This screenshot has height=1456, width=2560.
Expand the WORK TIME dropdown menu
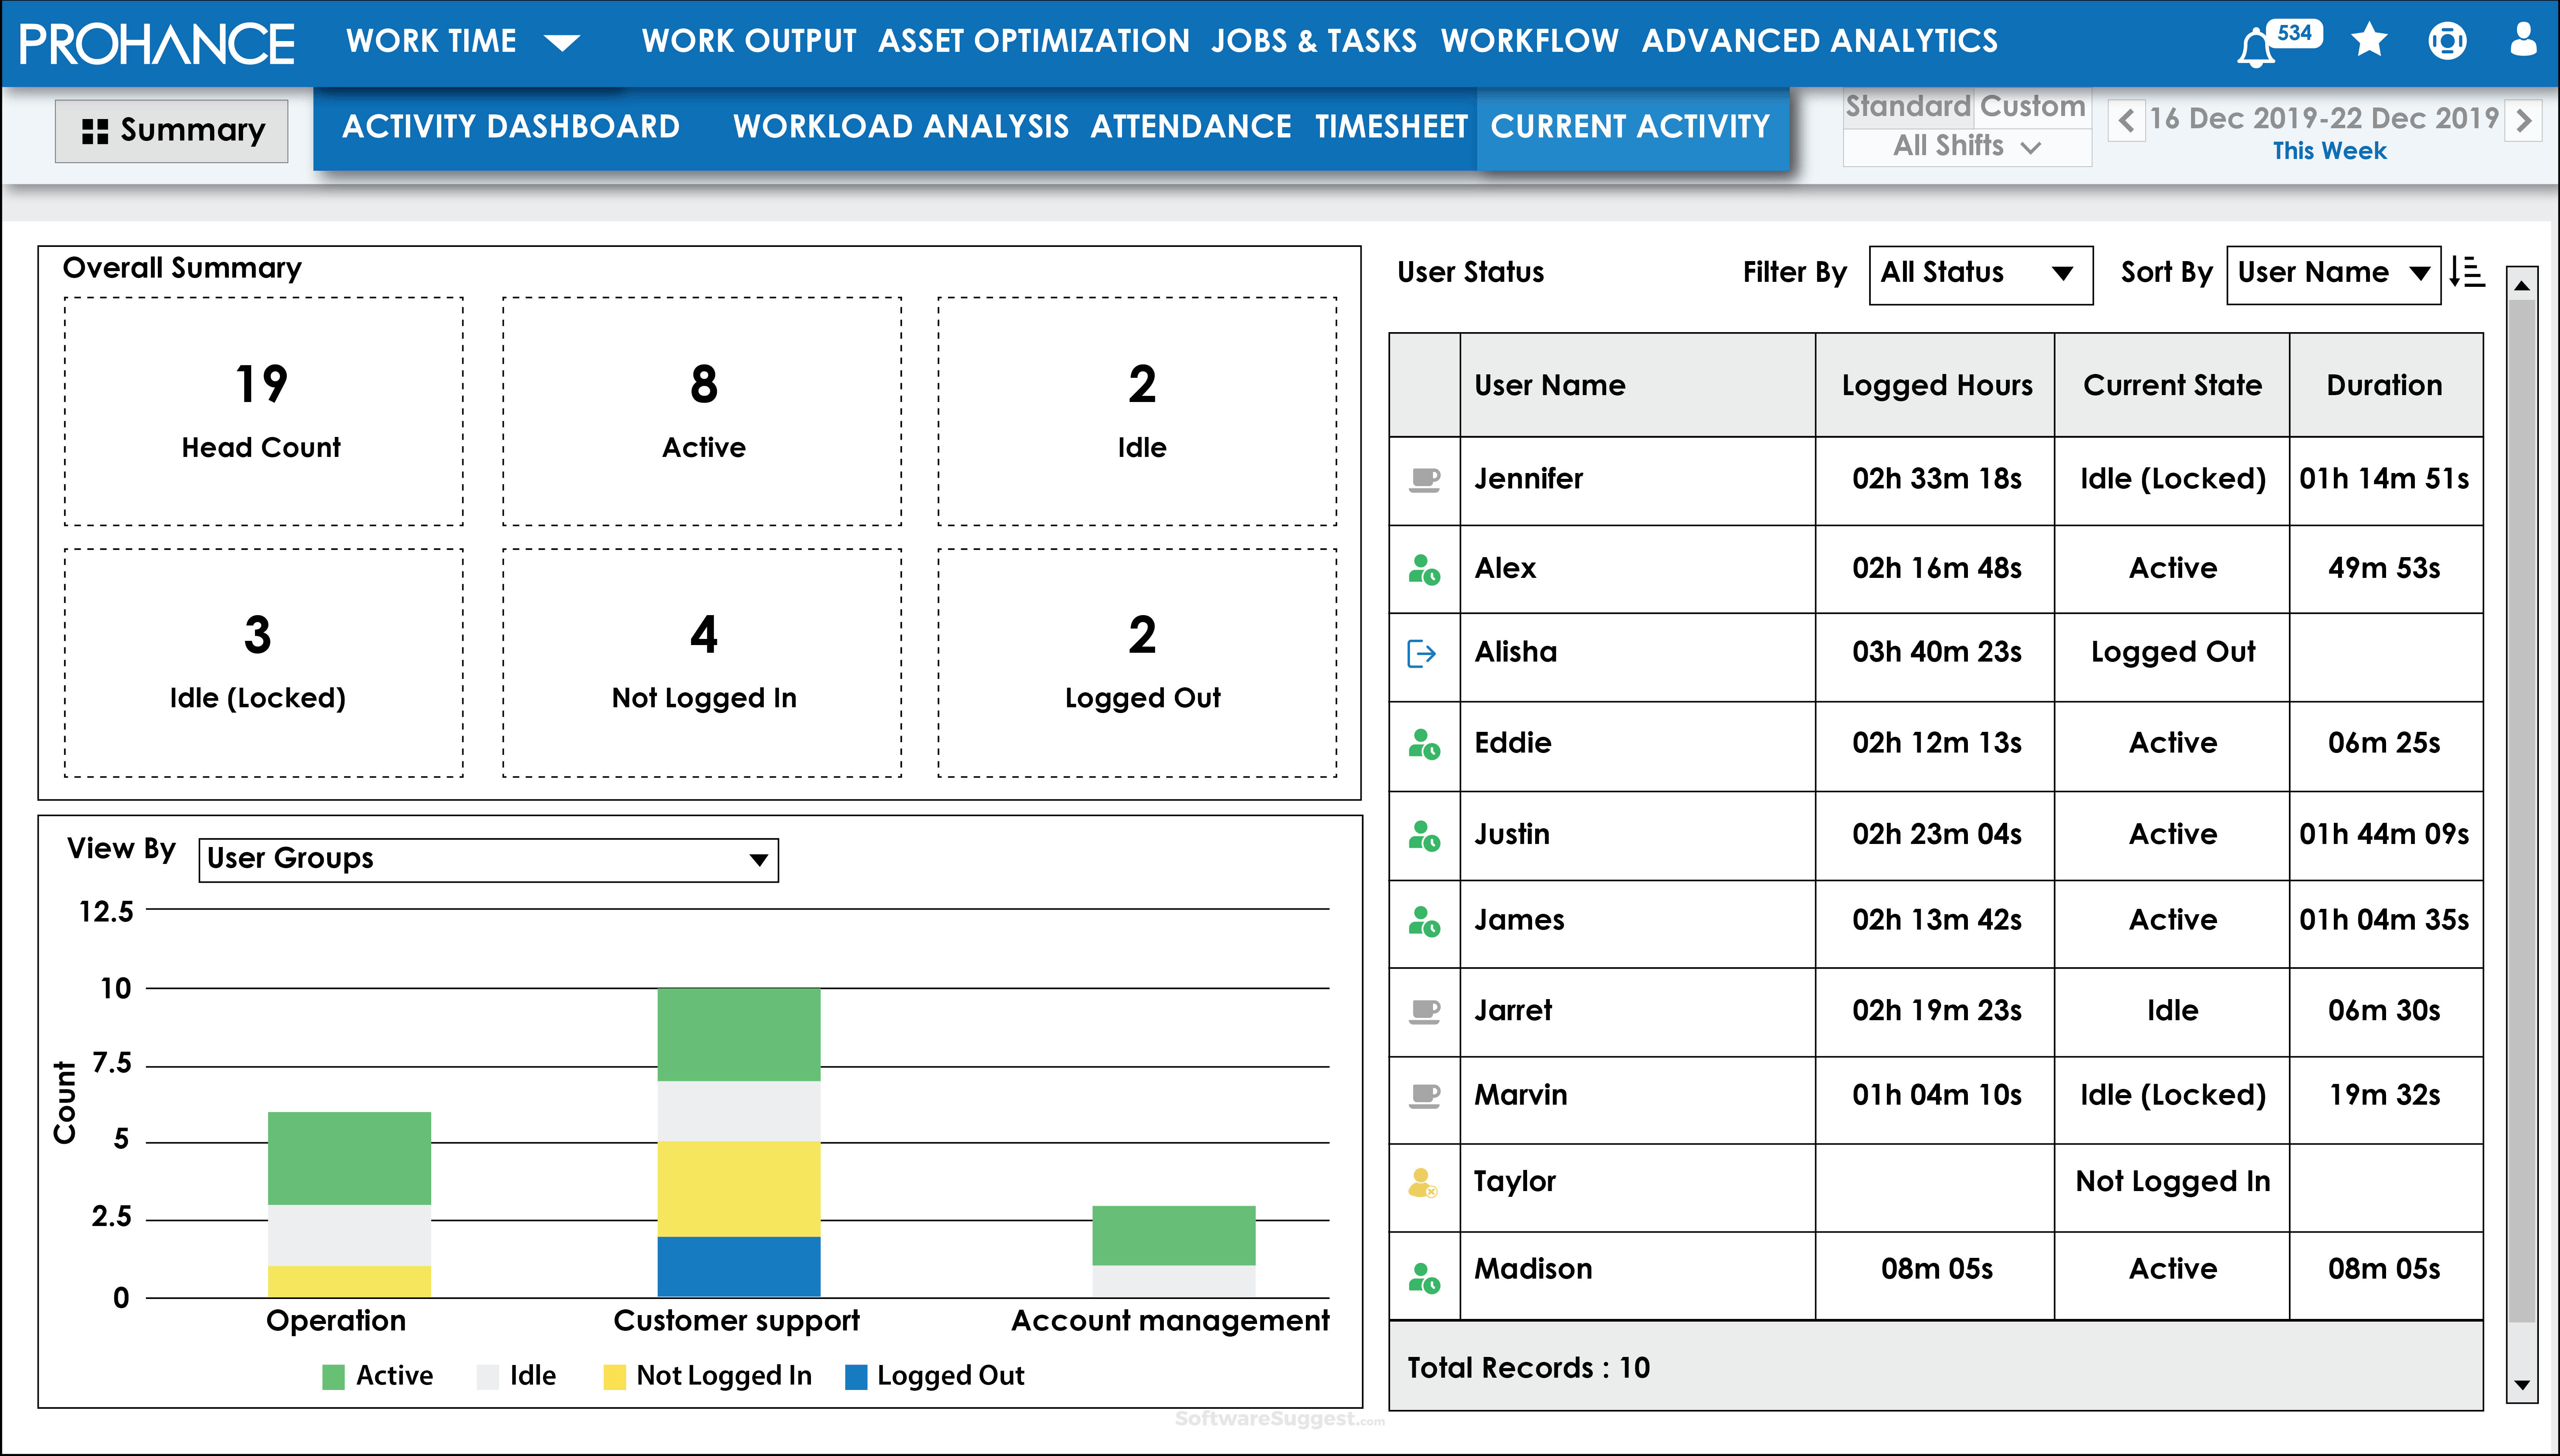click(563, 42)
